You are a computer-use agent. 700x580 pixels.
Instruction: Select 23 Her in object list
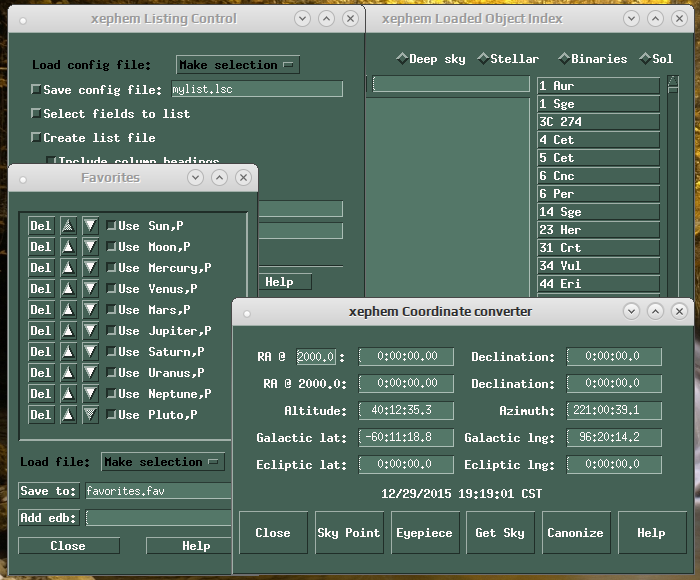598,229
